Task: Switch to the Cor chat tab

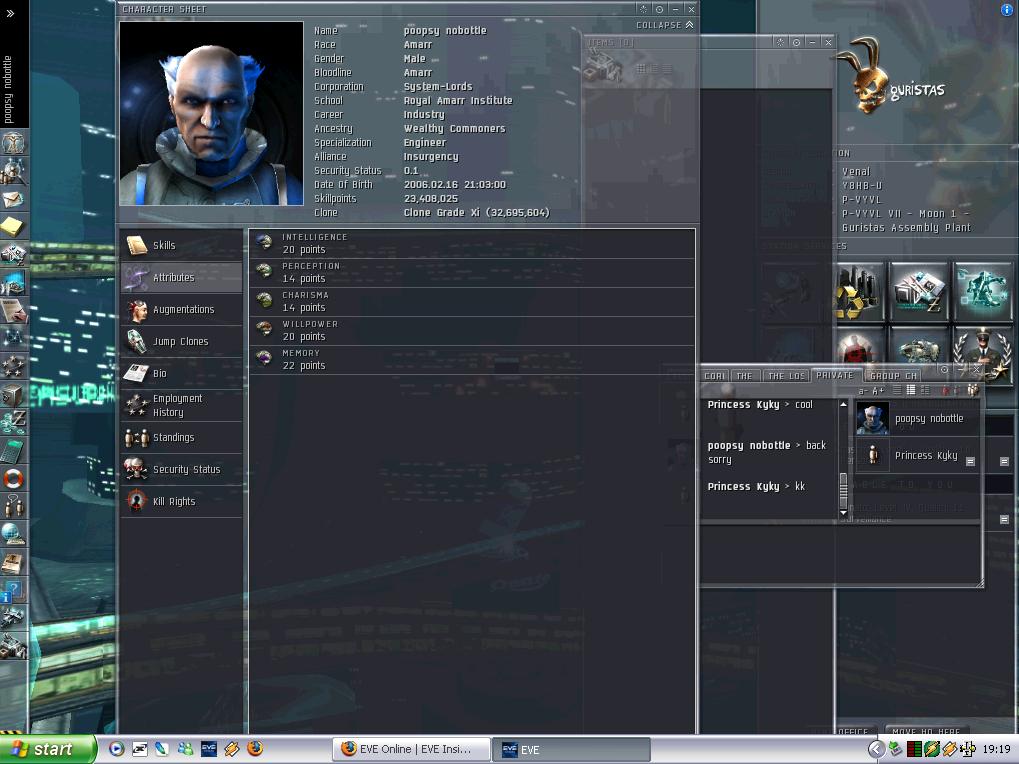Action: click(715, 376)
